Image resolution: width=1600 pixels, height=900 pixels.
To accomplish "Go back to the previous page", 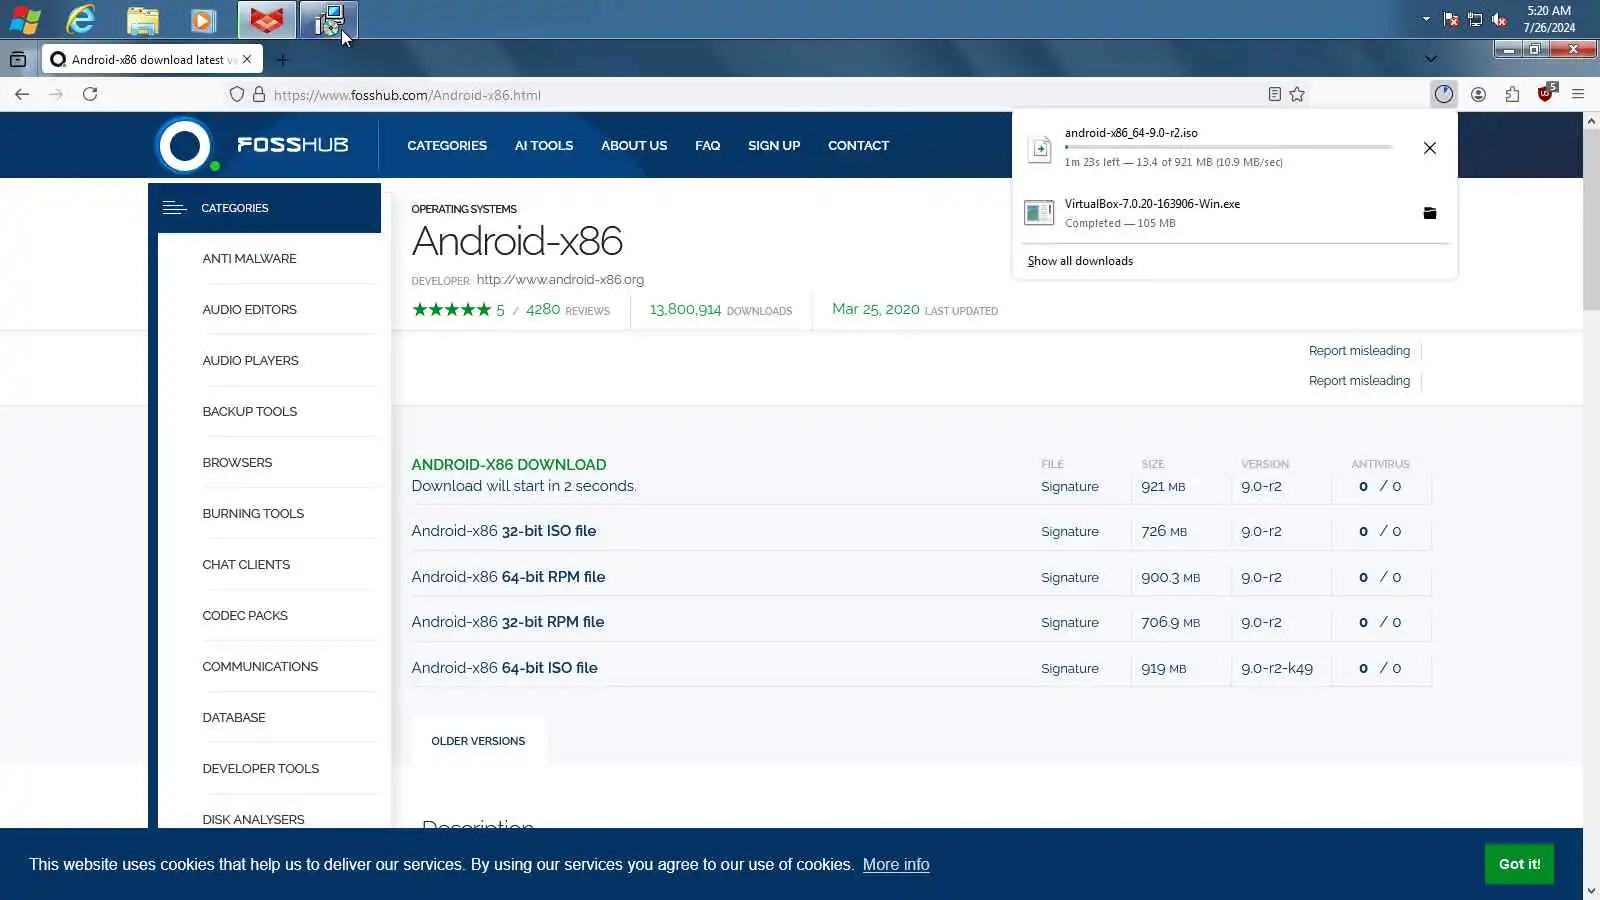I will coord(22,94).
